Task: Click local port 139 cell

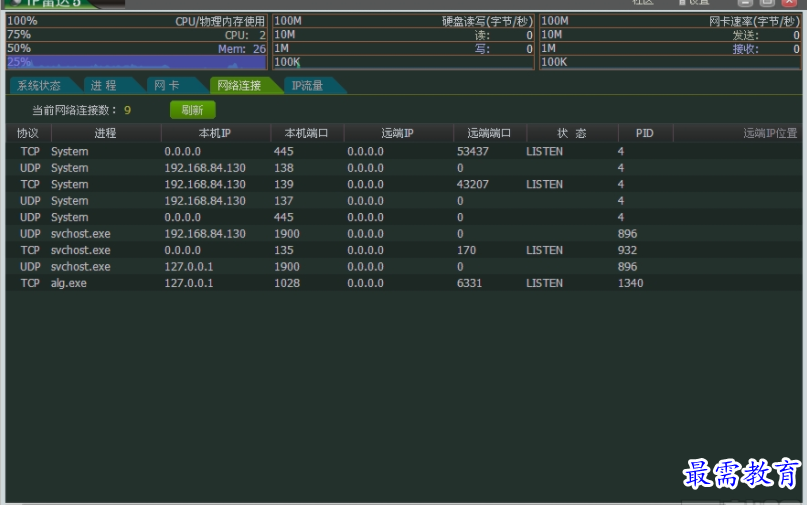Action: coord(284,184)
